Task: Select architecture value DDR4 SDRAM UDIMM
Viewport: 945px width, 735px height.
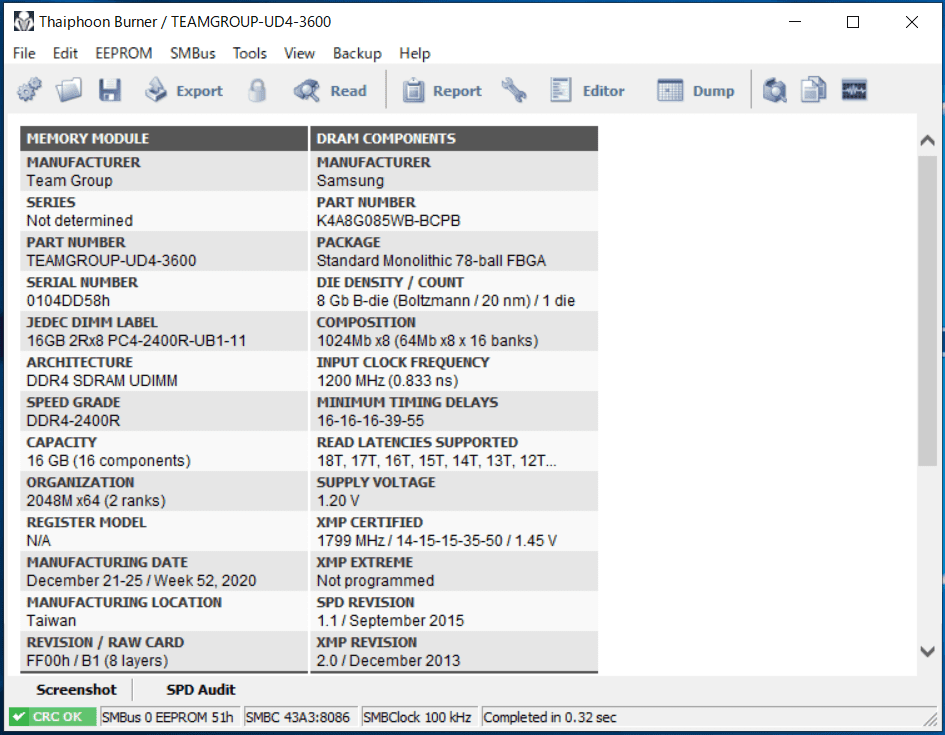Action: pos(102,381)
